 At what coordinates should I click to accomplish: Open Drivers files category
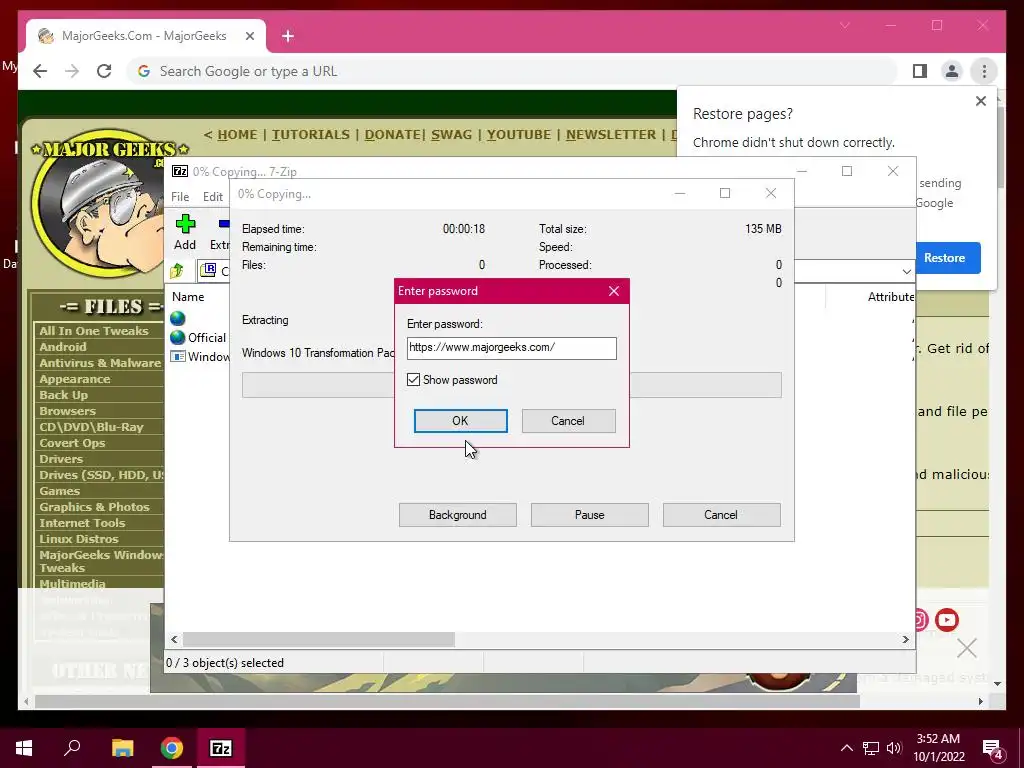[x=61, y=458]
